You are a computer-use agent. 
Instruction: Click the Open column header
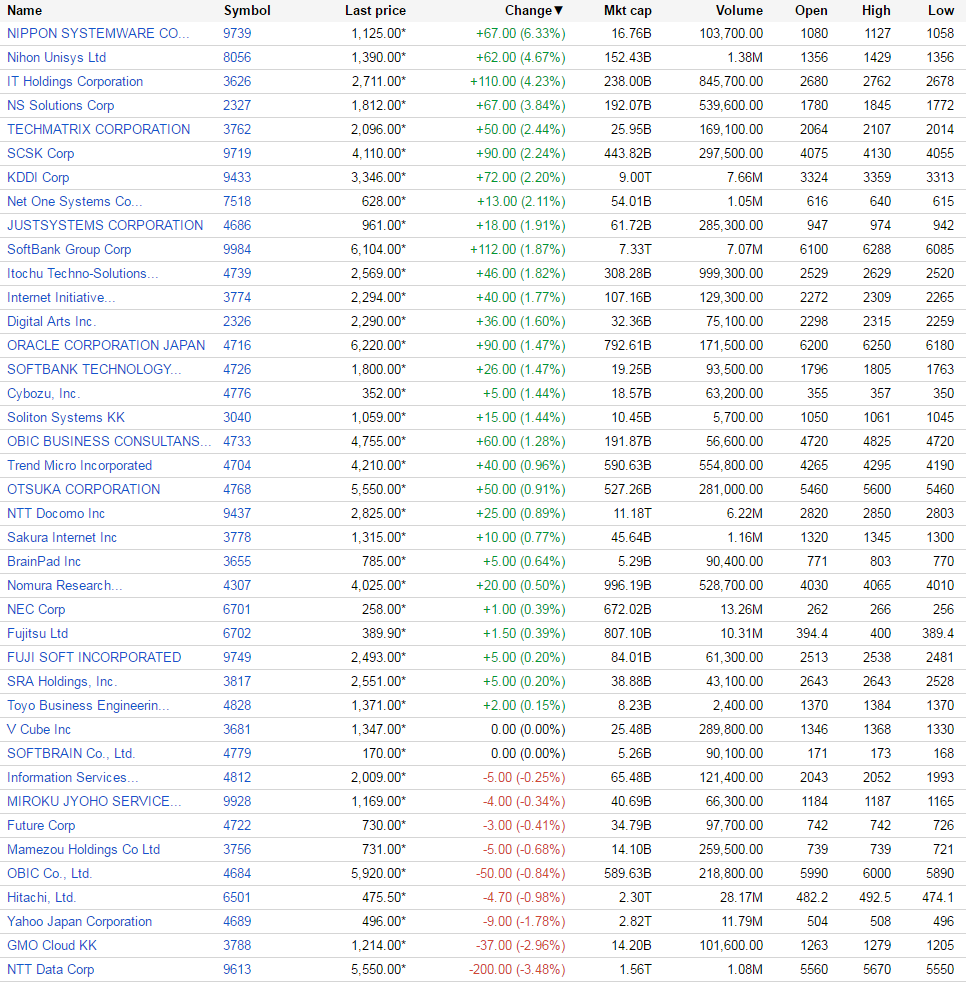click(811, 11)
